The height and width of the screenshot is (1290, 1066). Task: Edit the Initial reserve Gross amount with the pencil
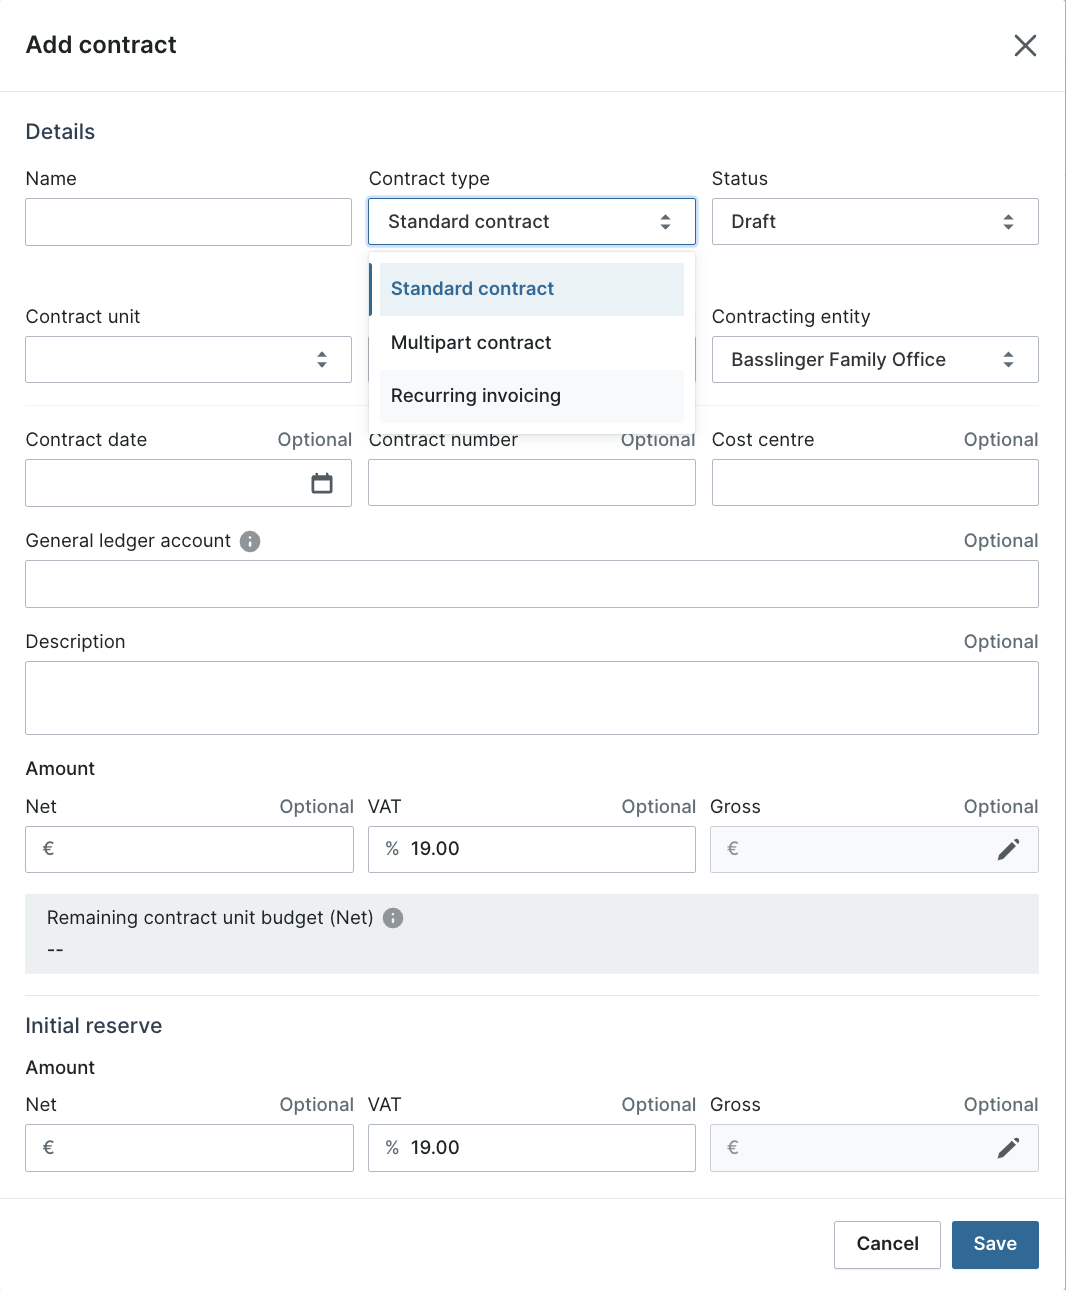[1008, 1148]
